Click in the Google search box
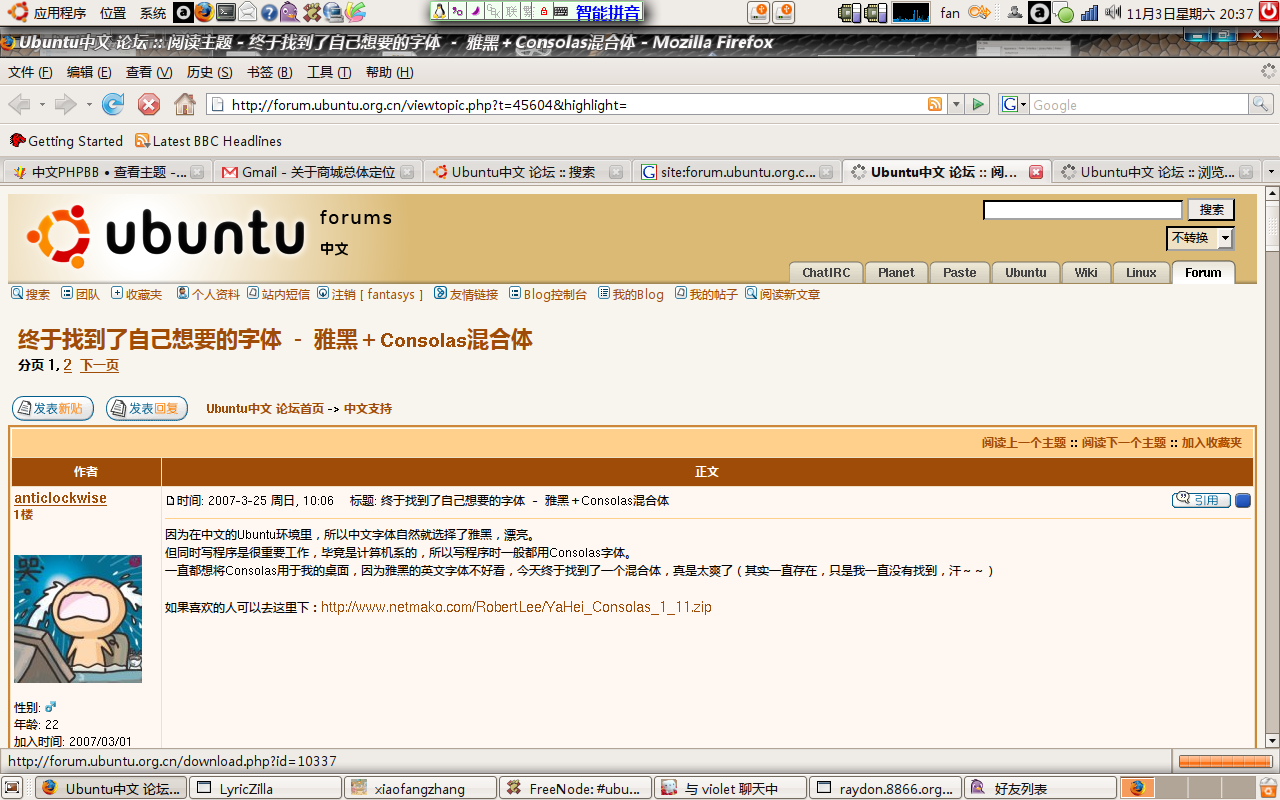Viewport: 1280px width, 800px height. pyautogui.click(x=1139, y=104)
